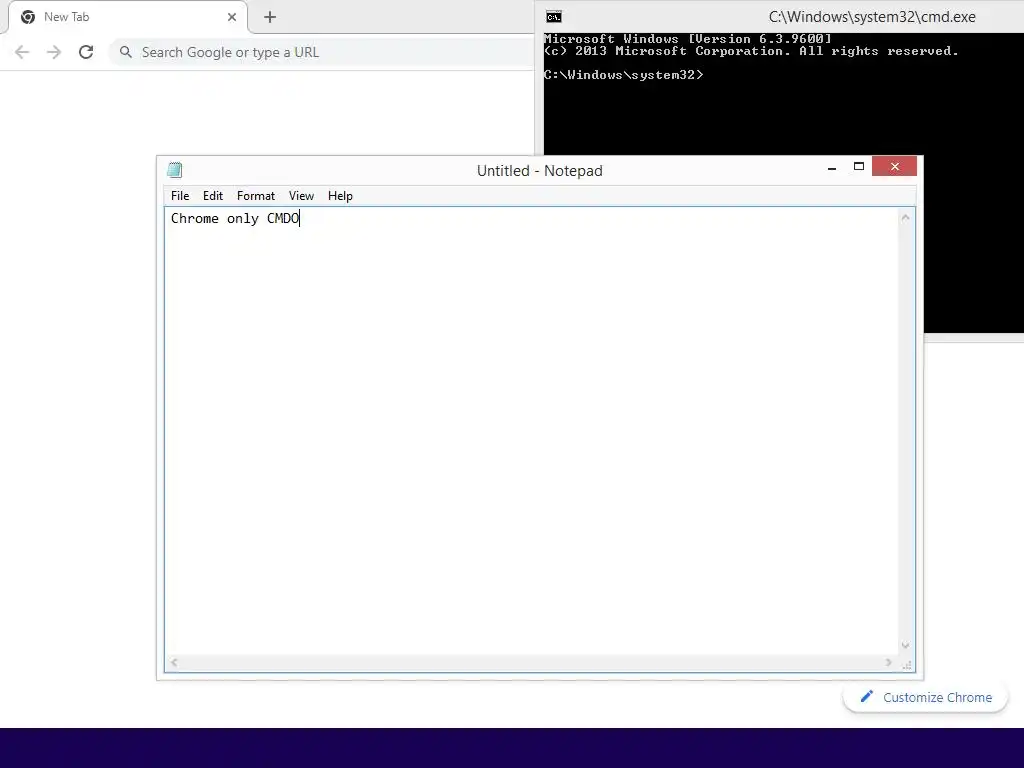Close the Untitled Notepad window

894,167
